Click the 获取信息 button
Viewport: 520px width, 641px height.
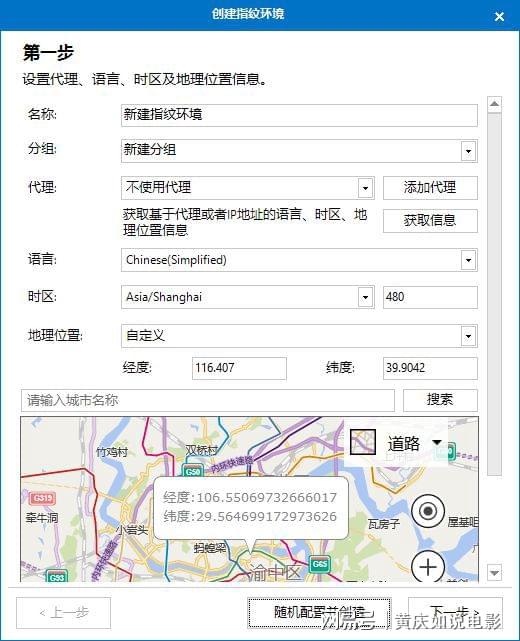430,221
